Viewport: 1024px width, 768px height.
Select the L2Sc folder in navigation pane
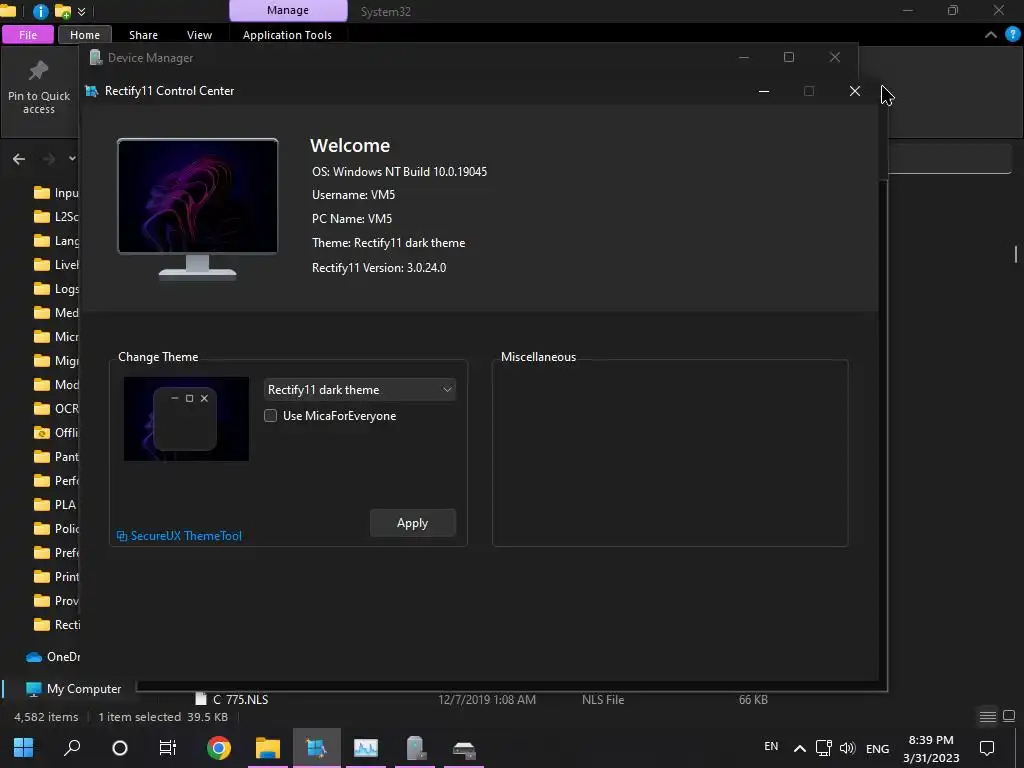(56, 217)
